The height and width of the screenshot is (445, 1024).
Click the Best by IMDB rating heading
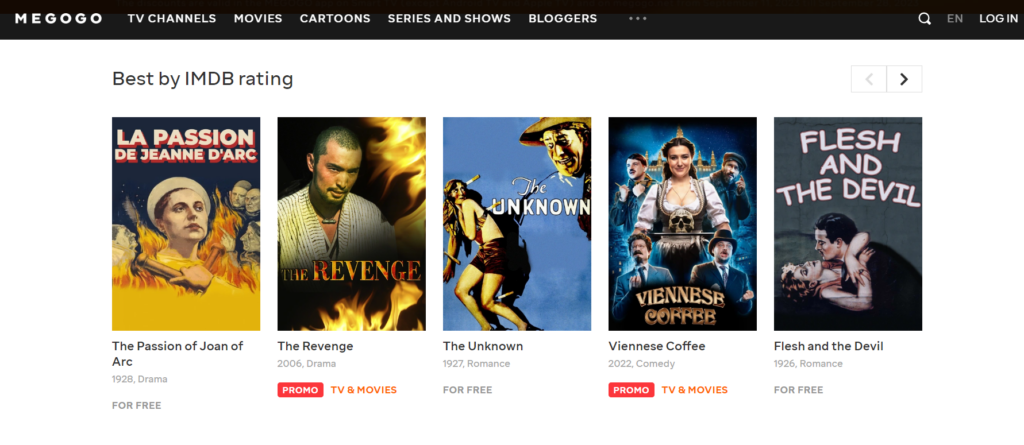click(202, 79)
